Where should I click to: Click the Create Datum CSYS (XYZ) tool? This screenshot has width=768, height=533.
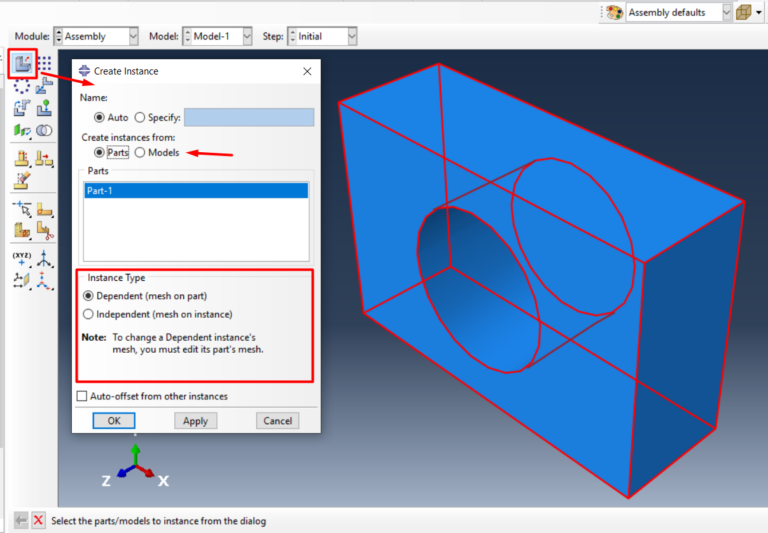click(x=22, y=258)
